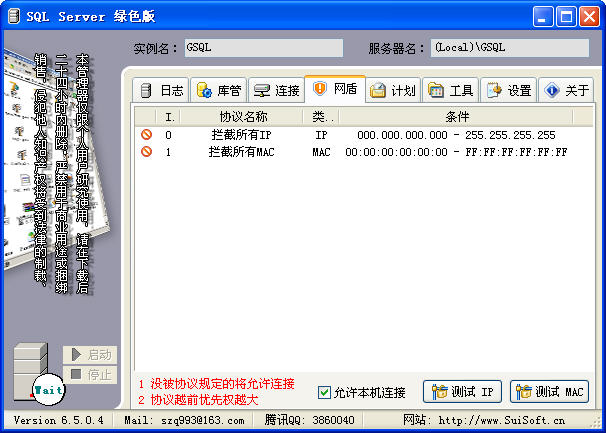Click the block icon of rule 0
This screenshot has height=433, width=606.
(x=146, y=134)
